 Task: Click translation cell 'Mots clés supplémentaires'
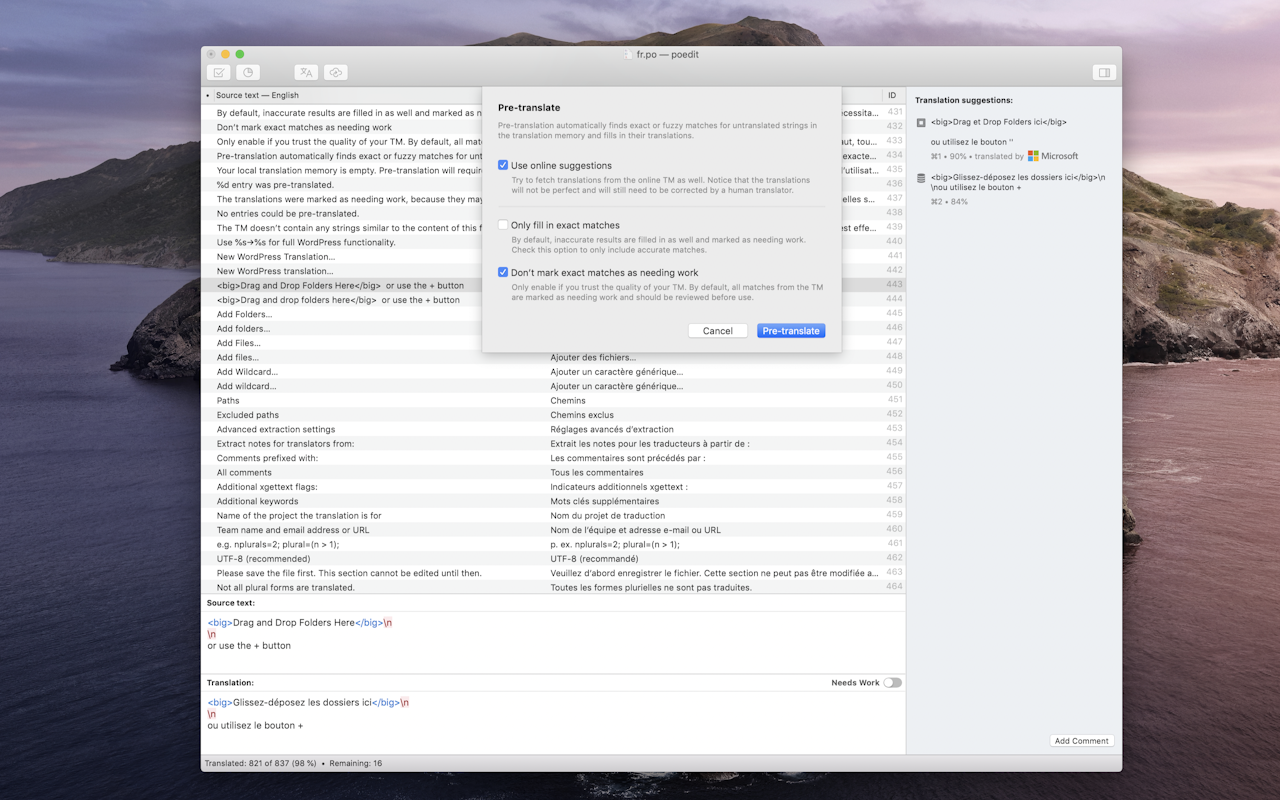(604, 501)
